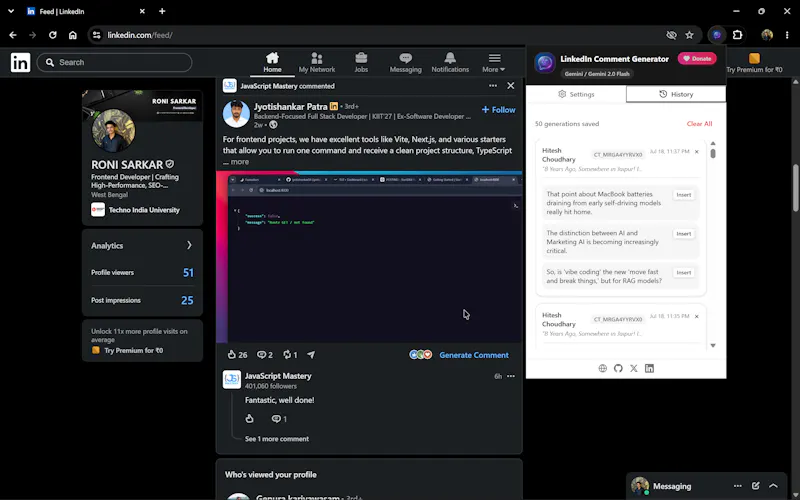Open the LinkedIn logo home link
This screenshot has width=800, height=500.
20,63
